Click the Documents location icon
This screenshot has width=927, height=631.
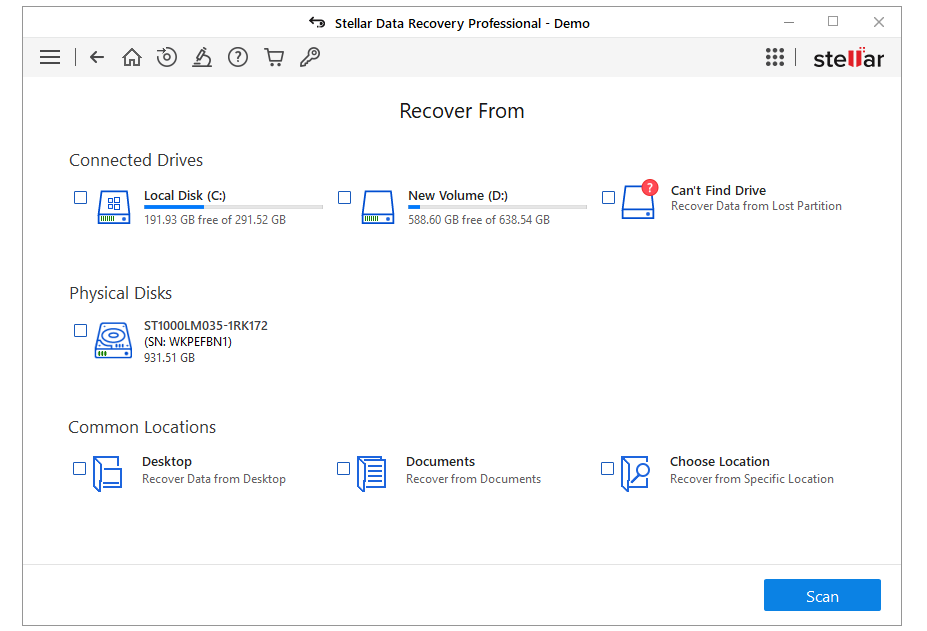click(x=372, y=473)
